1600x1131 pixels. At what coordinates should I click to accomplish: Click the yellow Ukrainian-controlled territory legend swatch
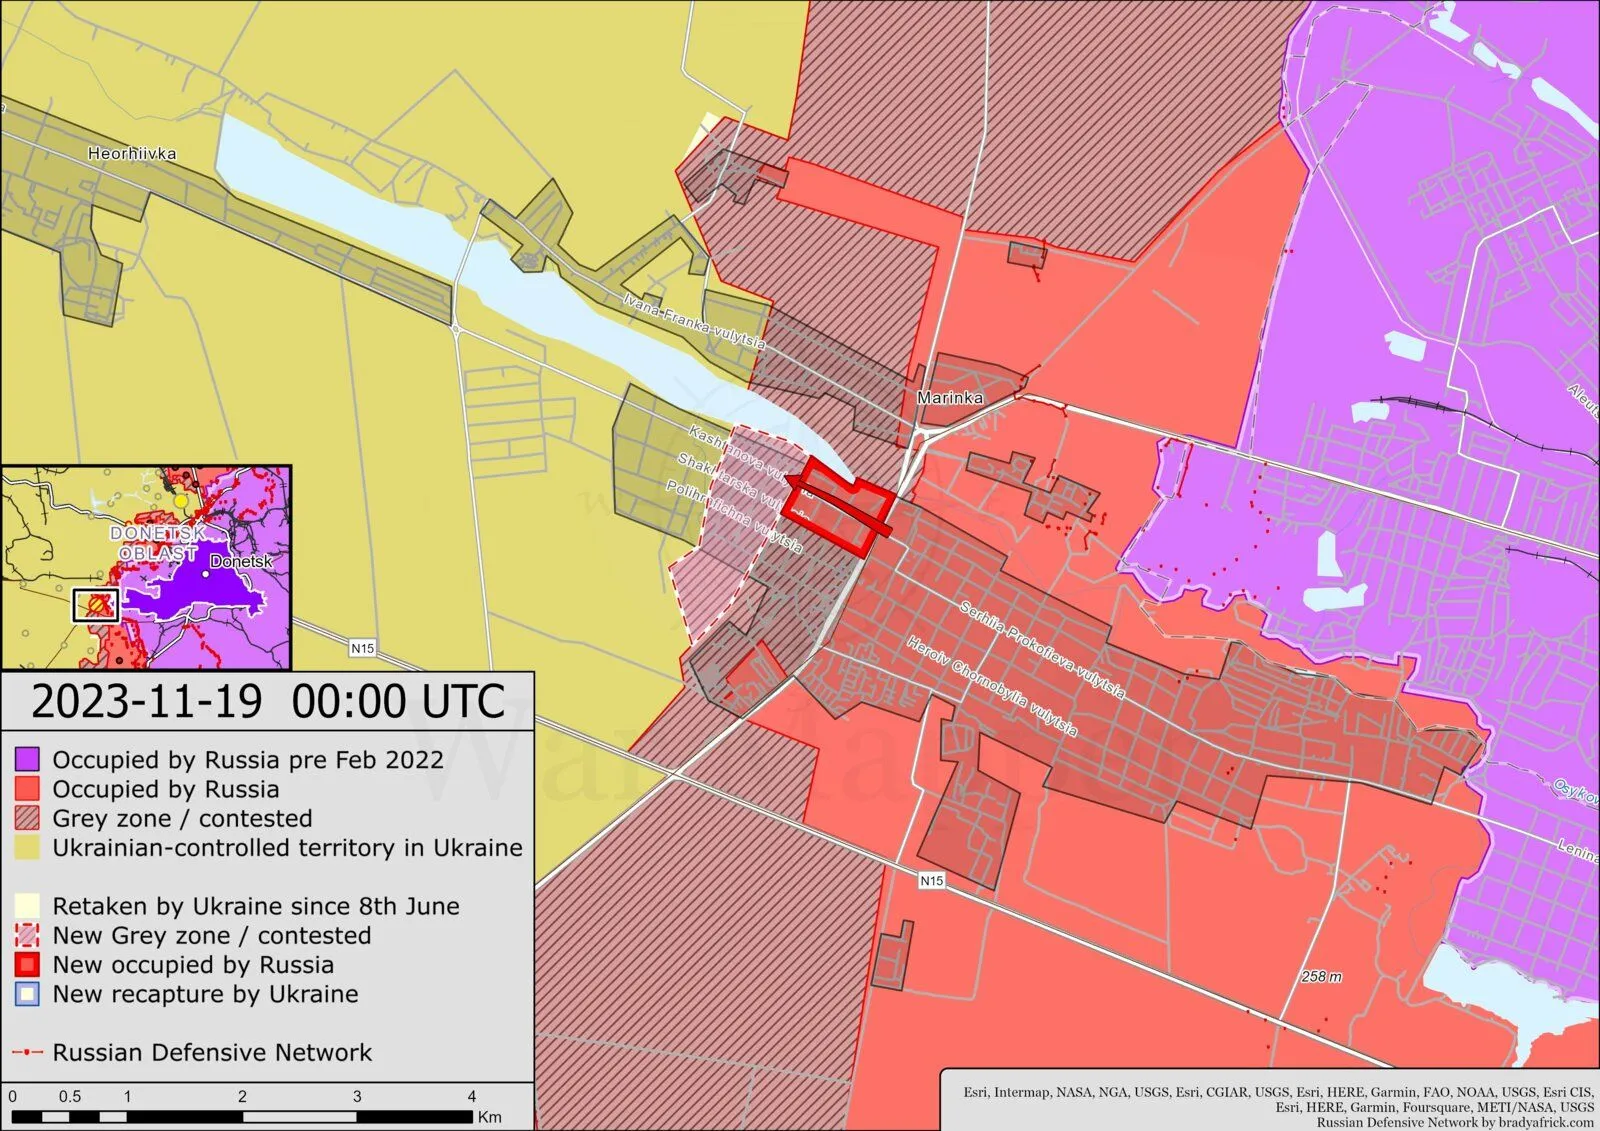pyautogui.click(x=28, y=847)
